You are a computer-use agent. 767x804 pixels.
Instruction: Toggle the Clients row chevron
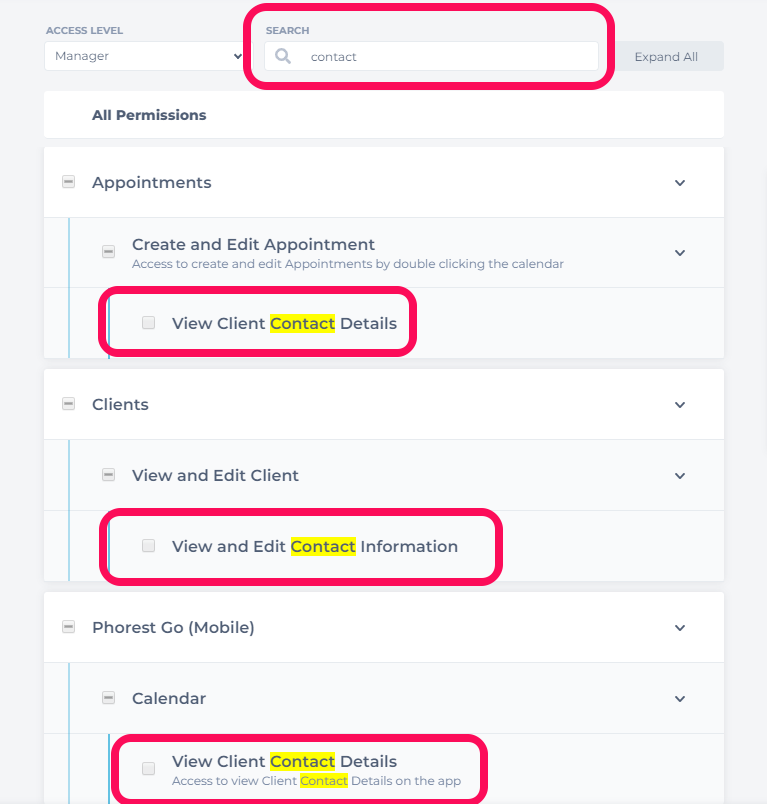pyautogui.click(x=680, y=405)
